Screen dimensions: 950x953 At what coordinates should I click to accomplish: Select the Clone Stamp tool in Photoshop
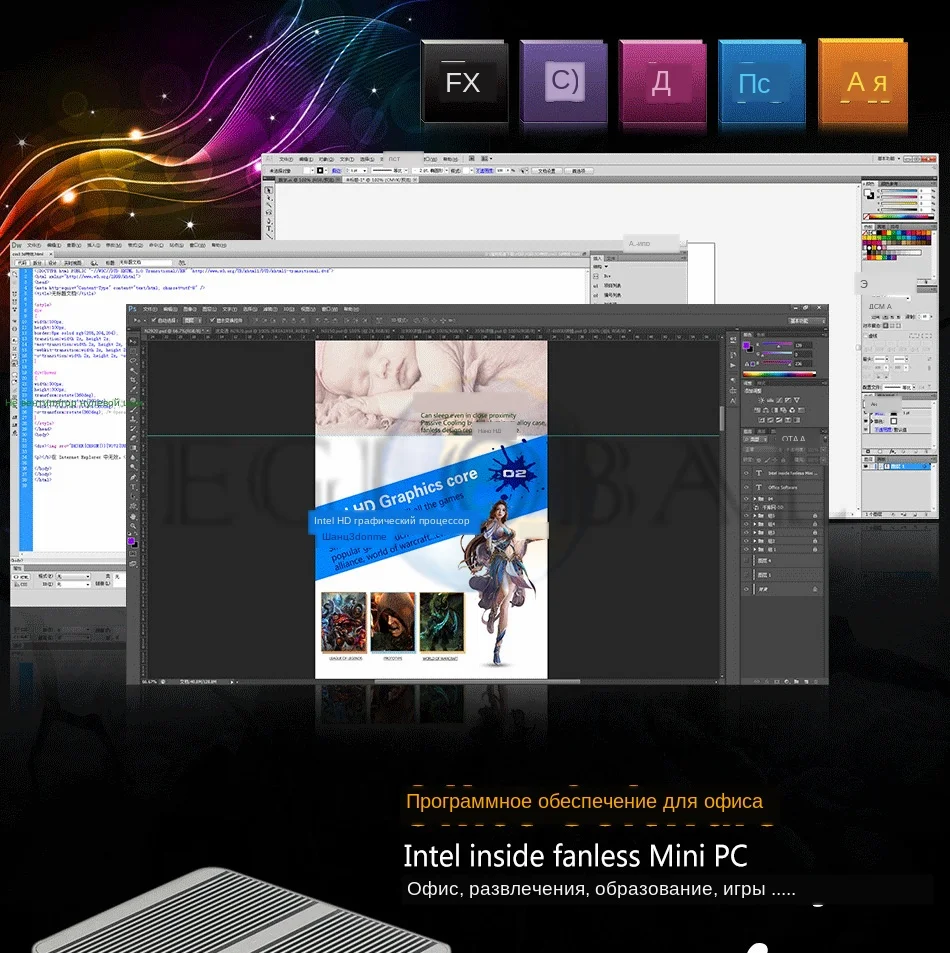pos(133,419)
